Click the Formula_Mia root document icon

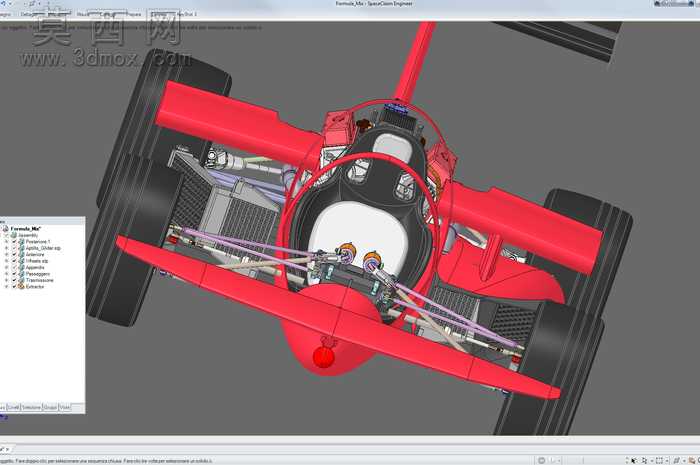coord(5,228)
